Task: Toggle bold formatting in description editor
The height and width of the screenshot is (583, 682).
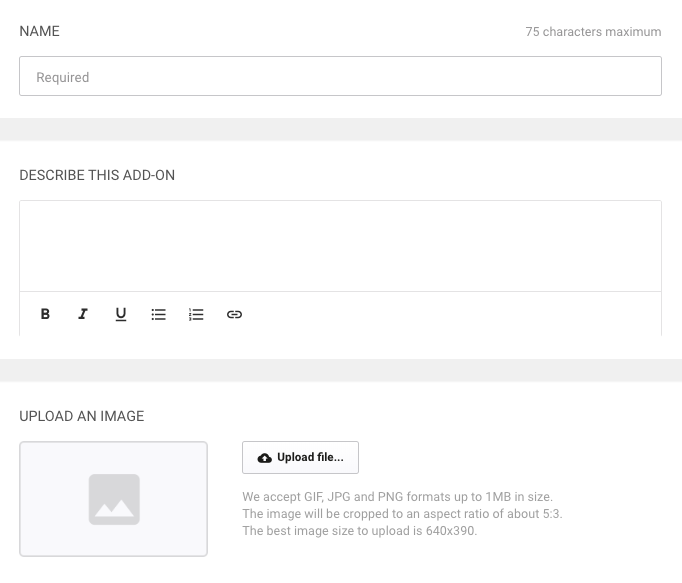Action: [x=45, y=314]
